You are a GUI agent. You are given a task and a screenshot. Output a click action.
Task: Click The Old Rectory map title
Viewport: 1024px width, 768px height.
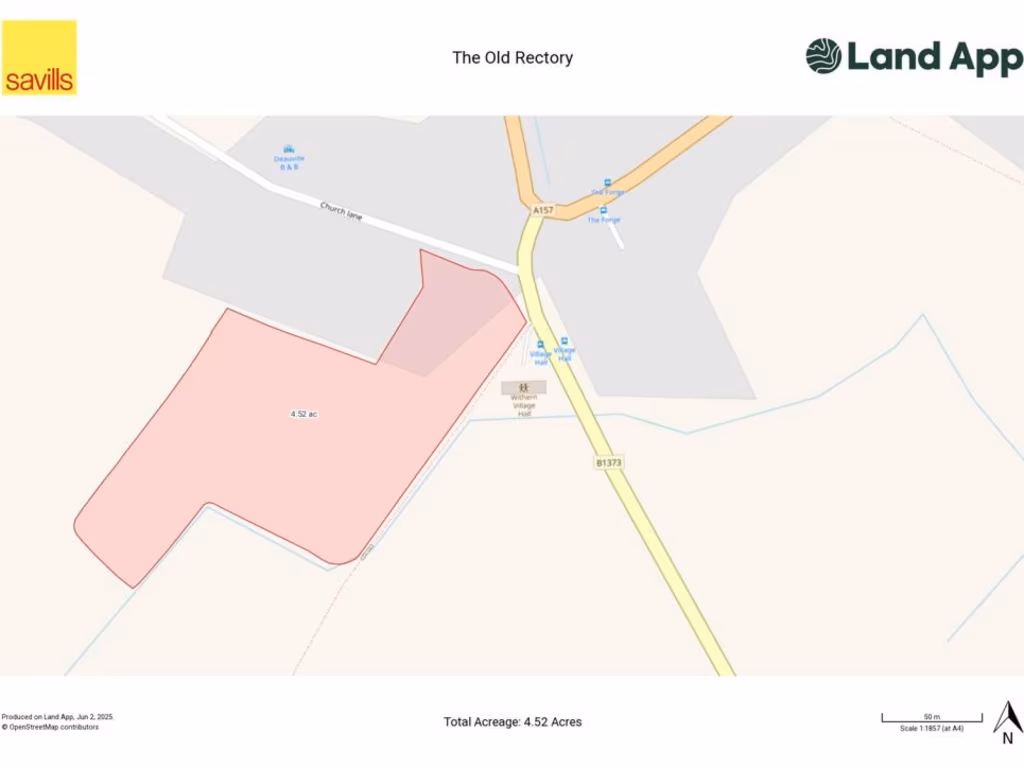pos(513,57)
